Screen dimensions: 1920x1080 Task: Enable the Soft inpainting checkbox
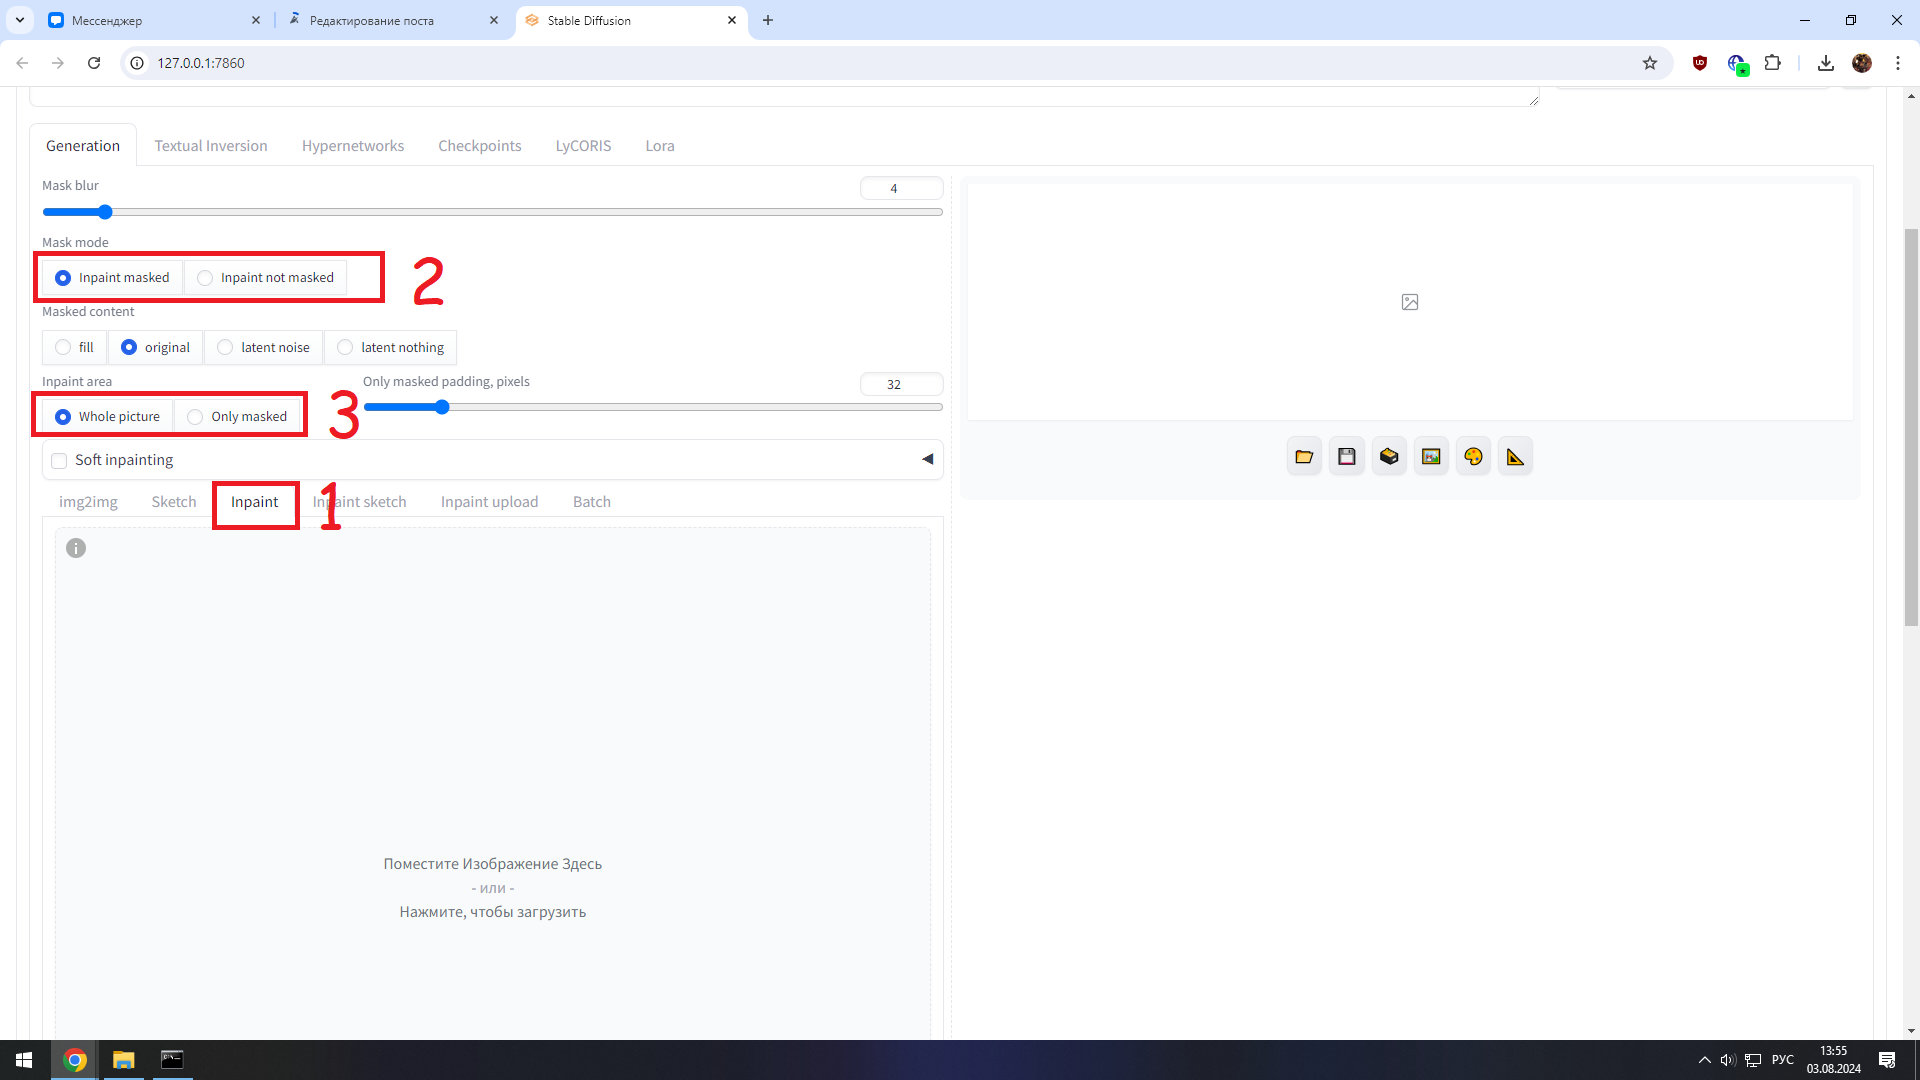coord(60,461)
